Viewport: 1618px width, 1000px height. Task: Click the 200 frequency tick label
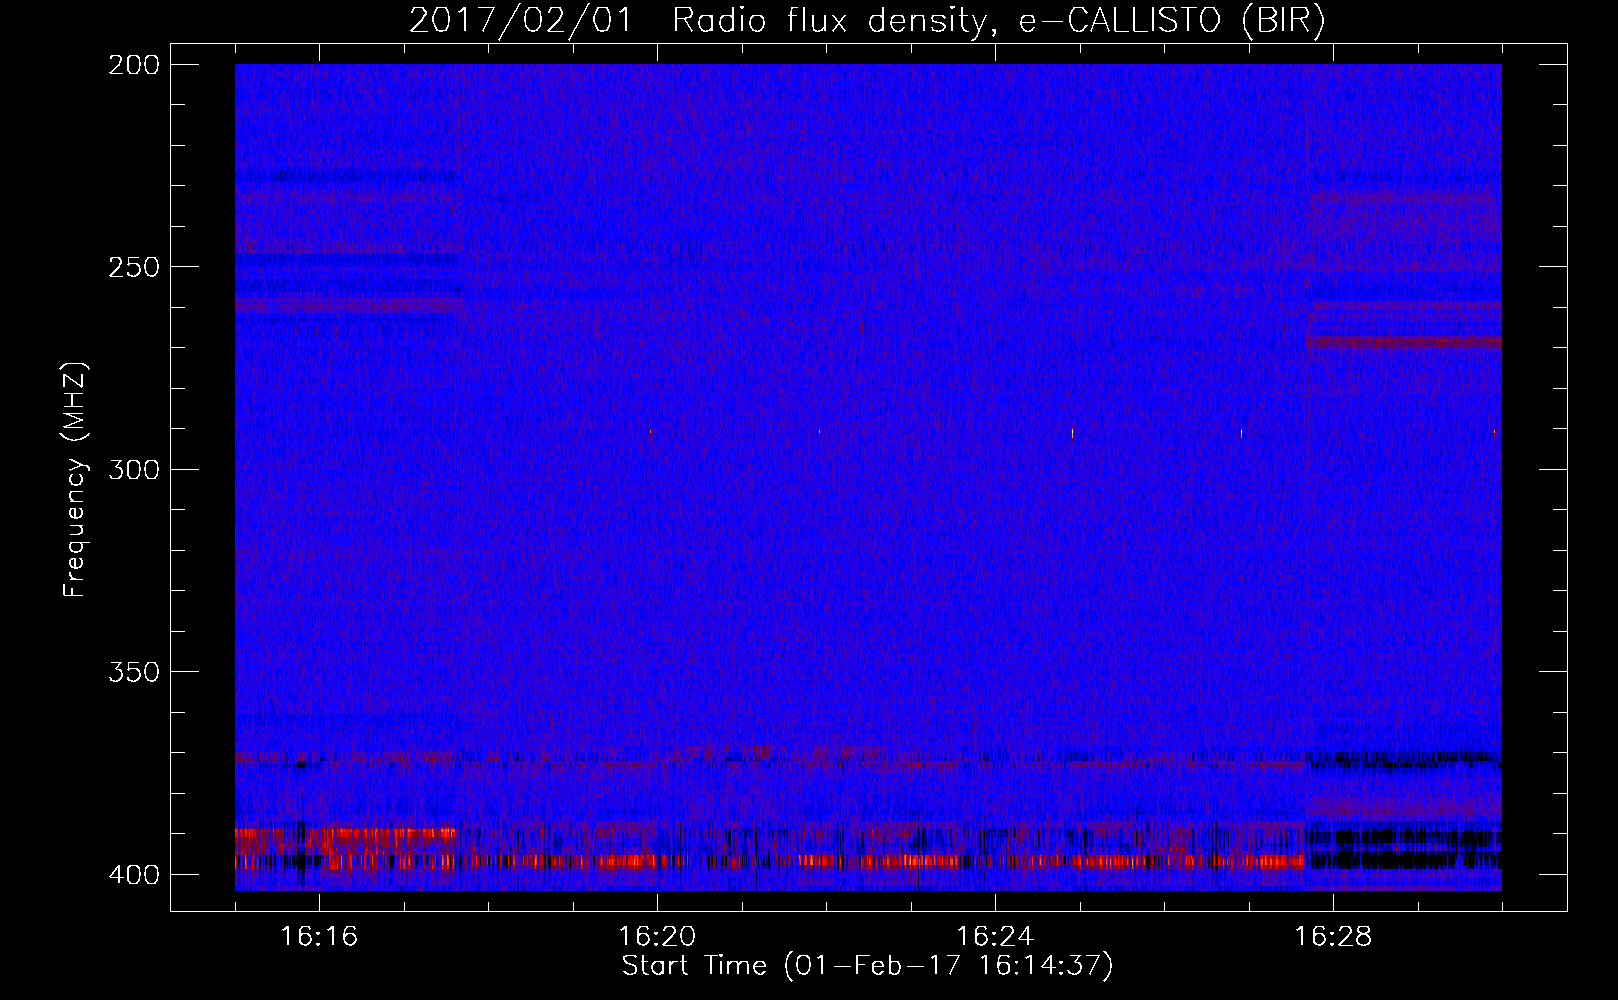pos(133,65)
